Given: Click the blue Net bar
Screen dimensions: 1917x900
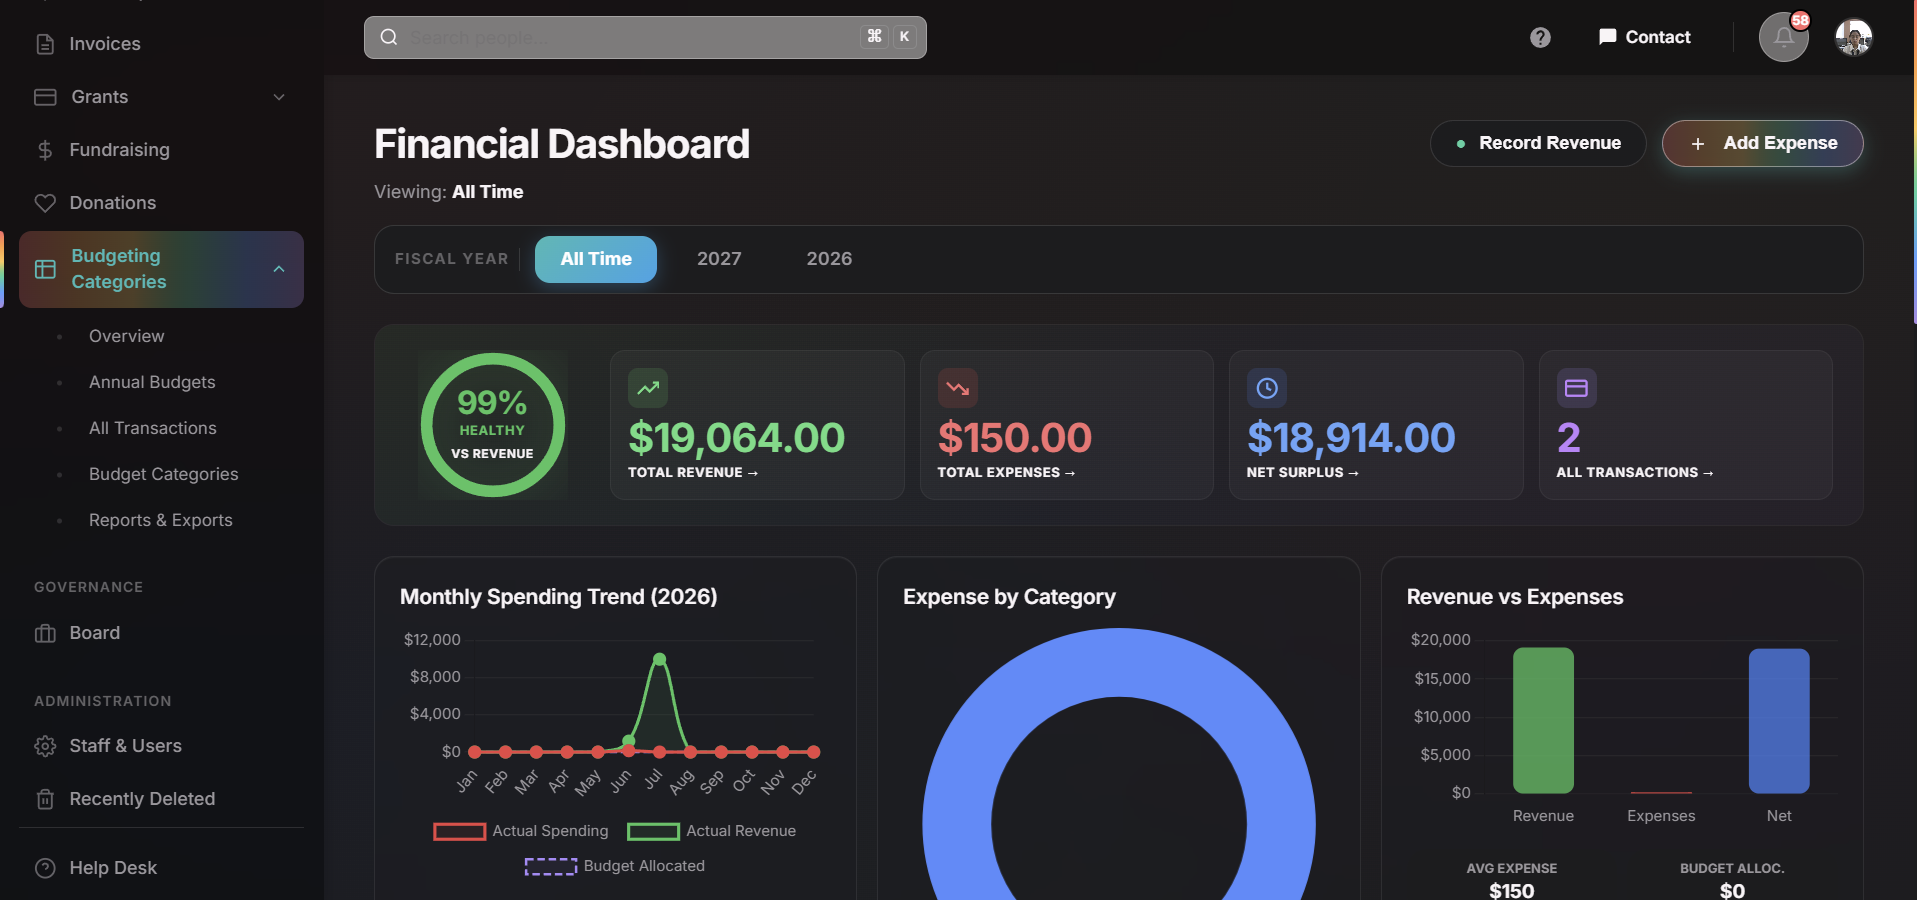Looking at the screenshot, I should click(1779, 721).
